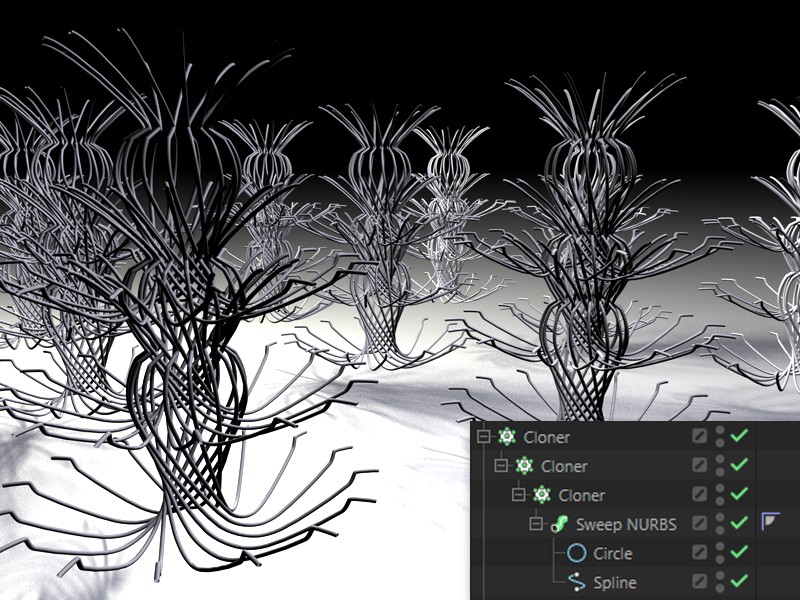Collapse the Sweep NURBS object children
This screenshot has width=800, height=600.
coord(536,524)
